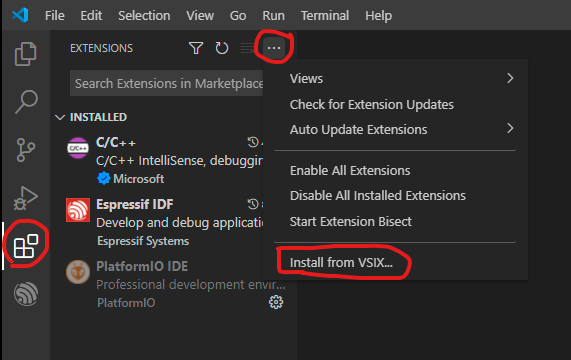
Task: Click the C/C++ IntelliSense description text
Action: click(x=179, y=160)
